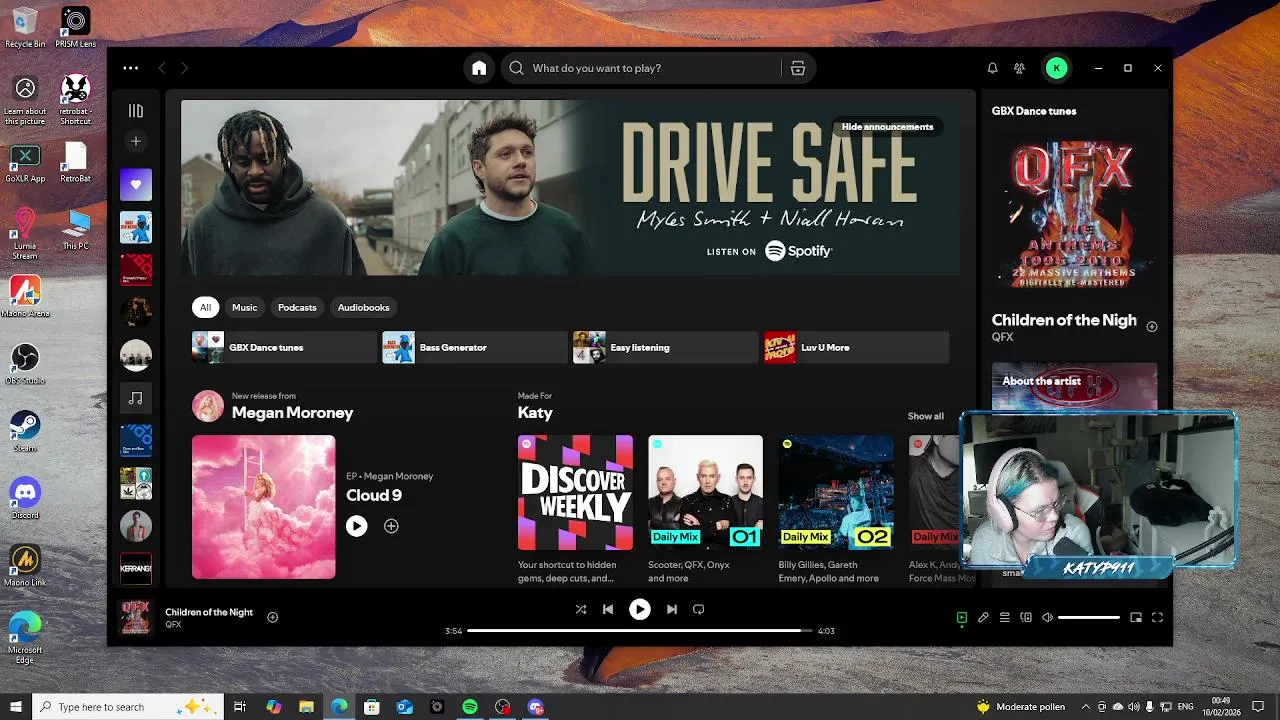Add Children of the Night to Liked Songs in player bar
The image size is (1280, 720).
click(272, 617)
